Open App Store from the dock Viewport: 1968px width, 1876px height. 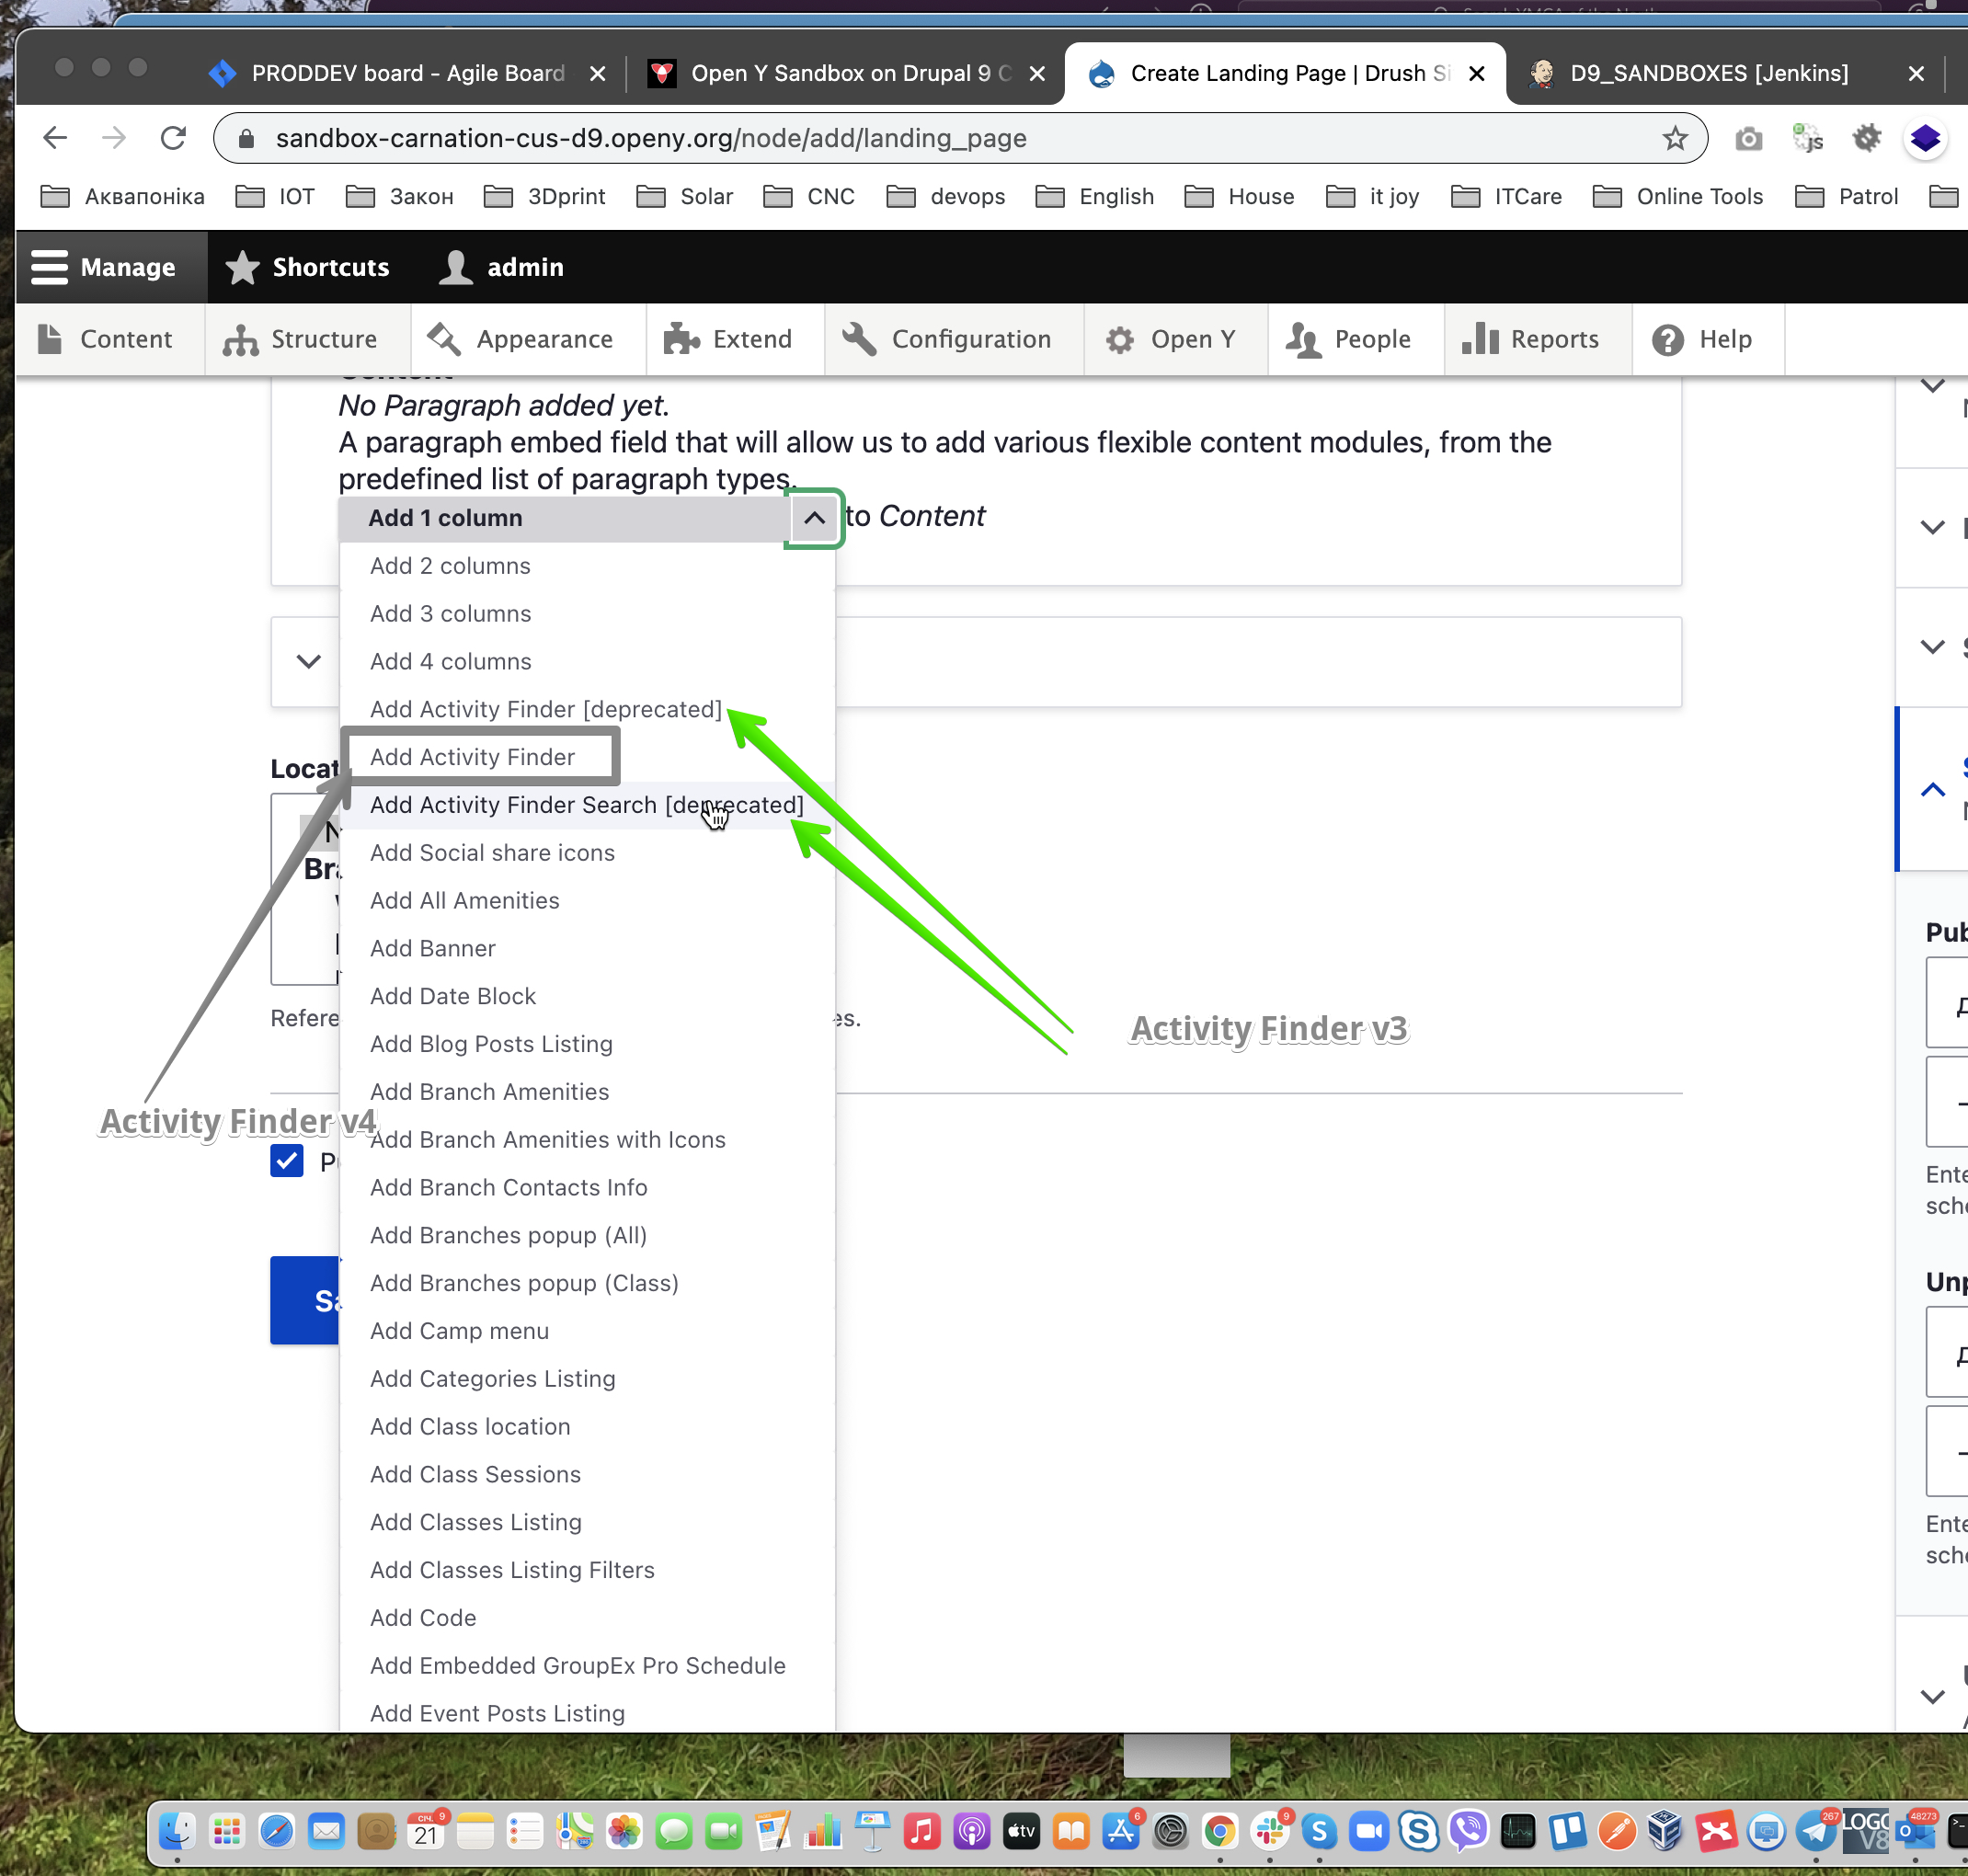(1120, 1830)
